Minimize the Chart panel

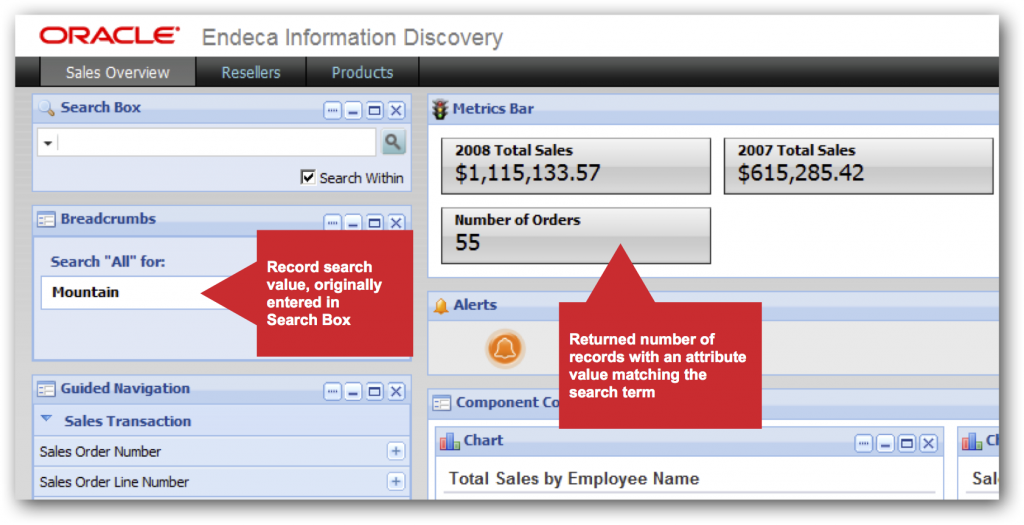coord(885,444)
